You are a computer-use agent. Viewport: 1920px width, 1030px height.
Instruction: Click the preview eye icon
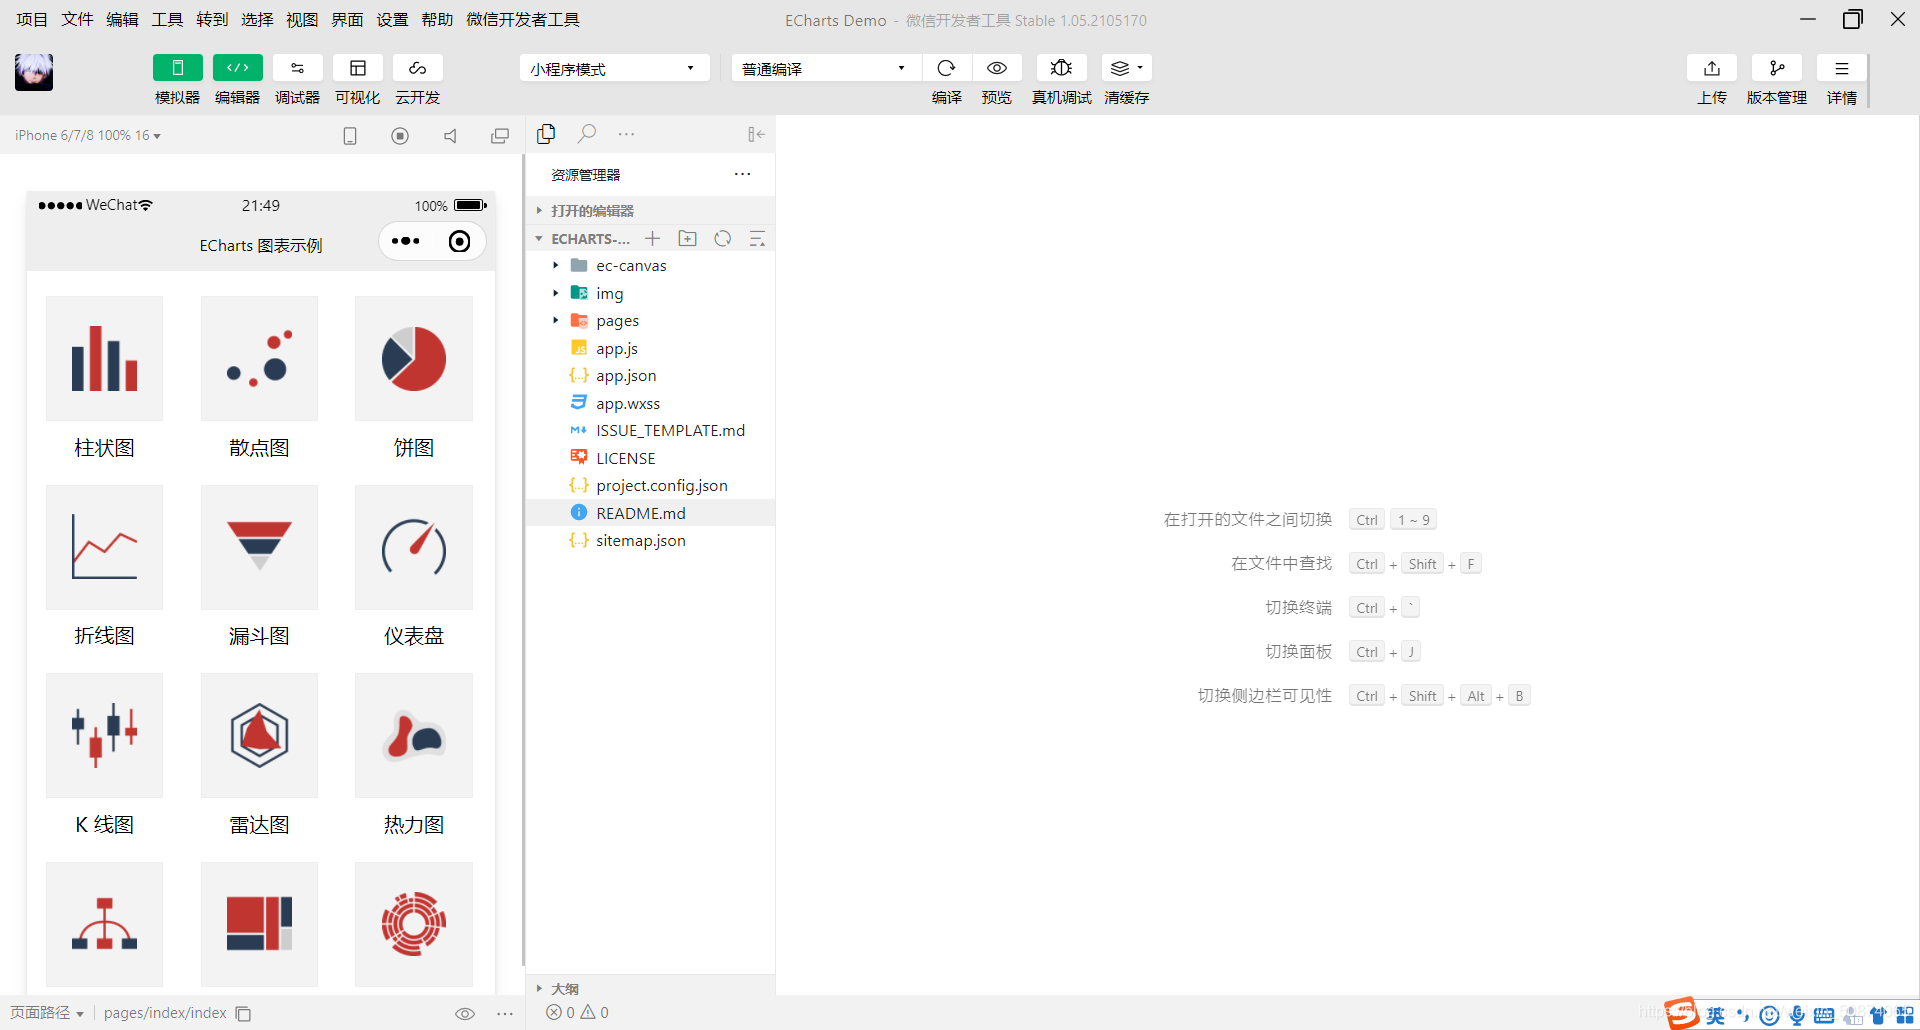997,68
